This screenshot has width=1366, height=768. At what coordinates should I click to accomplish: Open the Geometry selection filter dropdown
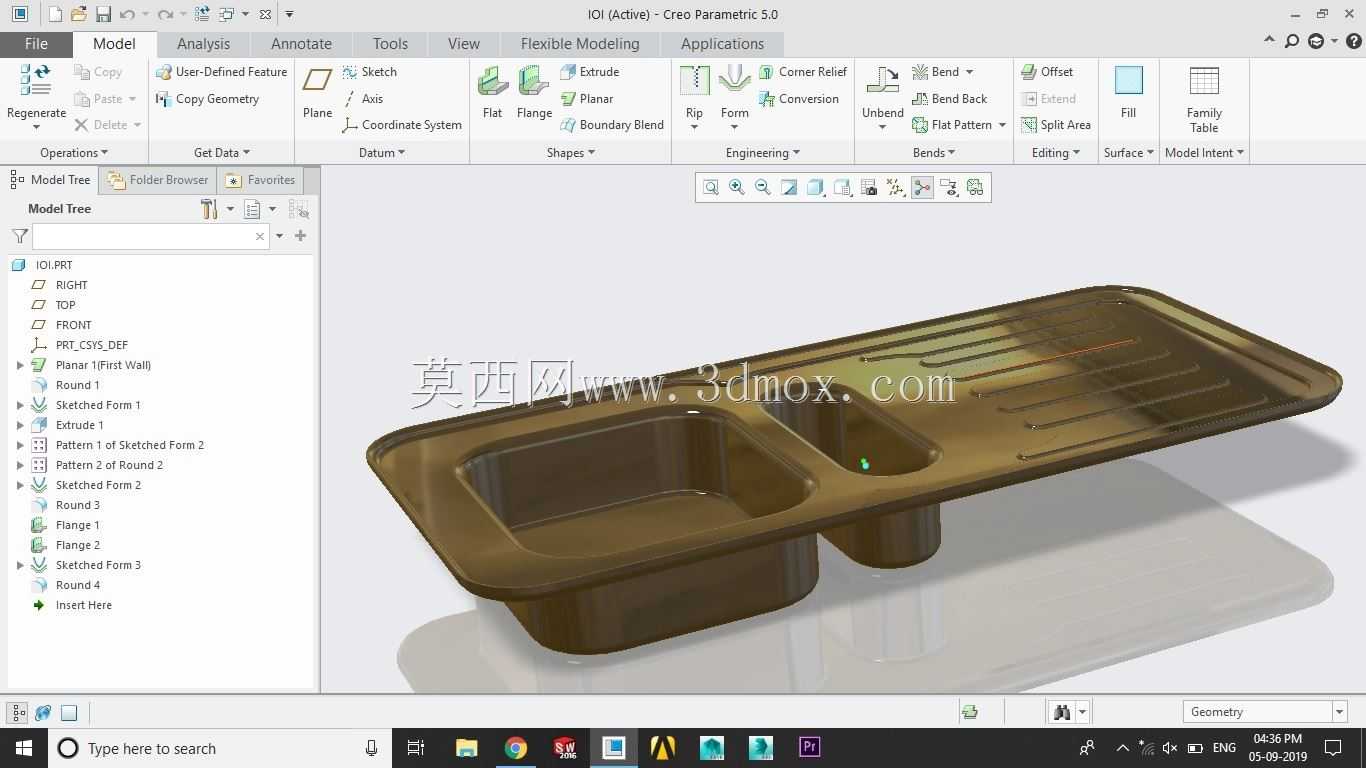(x=1339, y=712)
